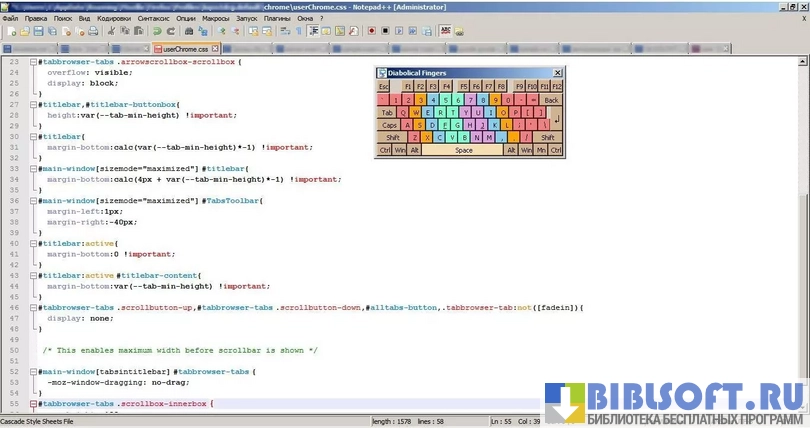Switch to the userChrome.css tab
The width and height of the screenshot is (810, 428).
coord(185,48)
